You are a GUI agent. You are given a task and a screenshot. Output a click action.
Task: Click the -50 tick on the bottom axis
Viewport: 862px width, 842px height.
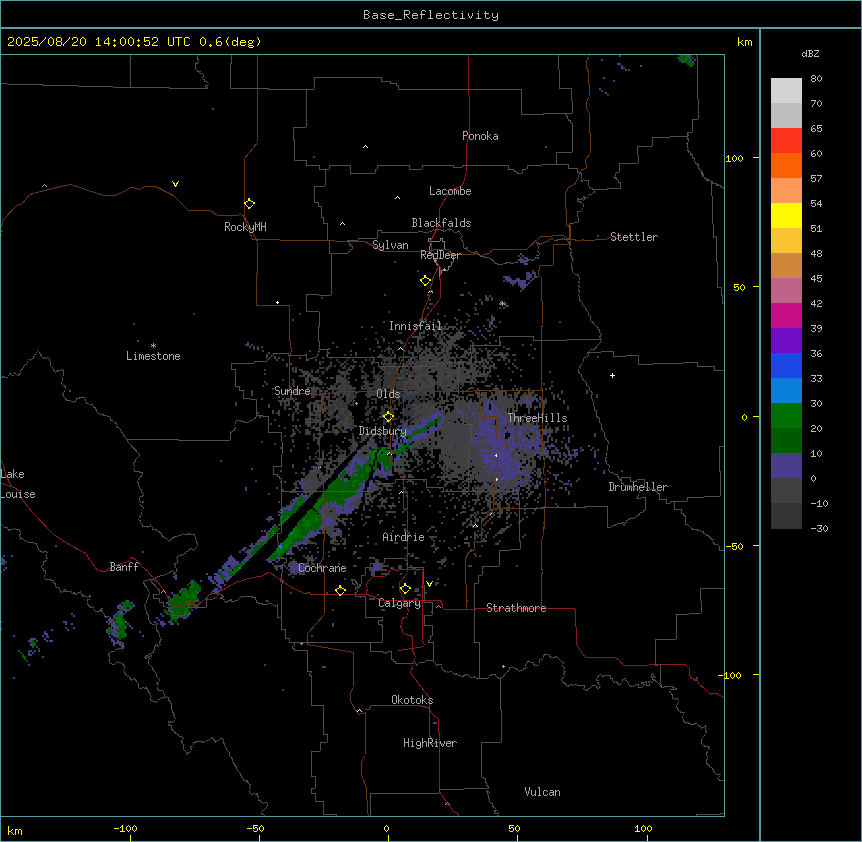pos(255,828)
